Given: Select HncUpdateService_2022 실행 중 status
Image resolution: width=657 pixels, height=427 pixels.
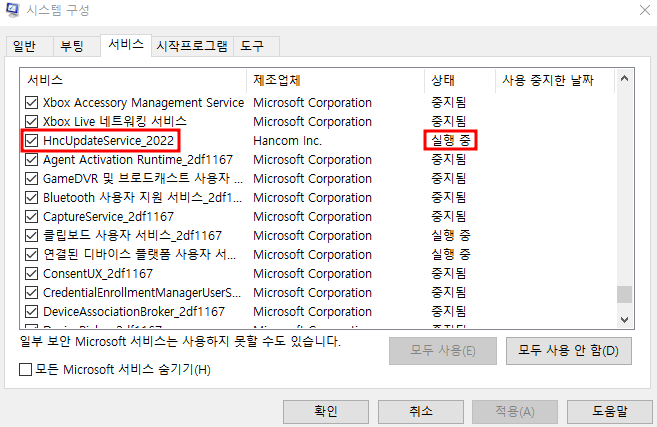Looking at the screenshot, I should (x=451, y=140).
